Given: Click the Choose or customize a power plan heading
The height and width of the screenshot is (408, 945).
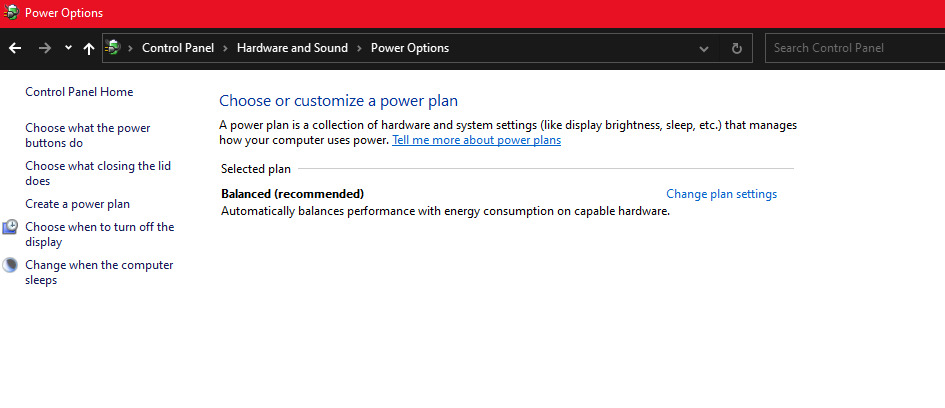Looking at the screenshot, I should tap(338, 101).
